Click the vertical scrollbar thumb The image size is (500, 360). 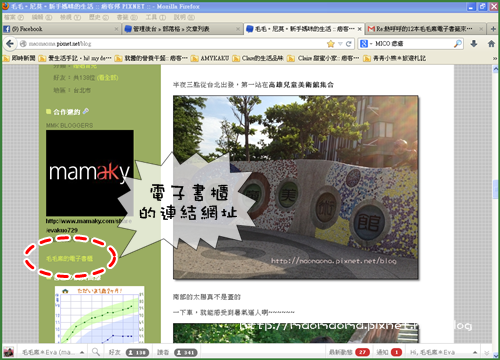click(495, 189)
